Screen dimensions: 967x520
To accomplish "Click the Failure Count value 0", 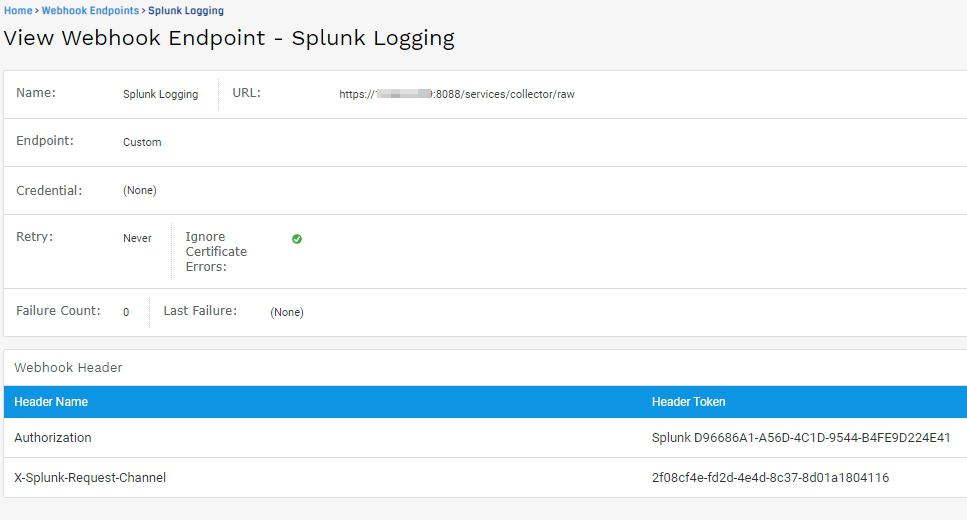I will pos(126,312).
